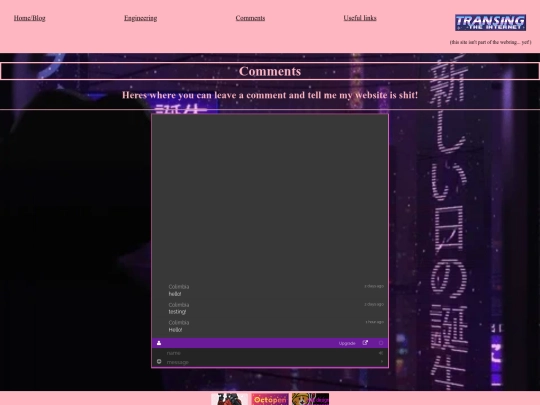This screenshot has width=540, height=405.
Task: Click the dog-with-hat footer badge
Action: tap(310, 399)
